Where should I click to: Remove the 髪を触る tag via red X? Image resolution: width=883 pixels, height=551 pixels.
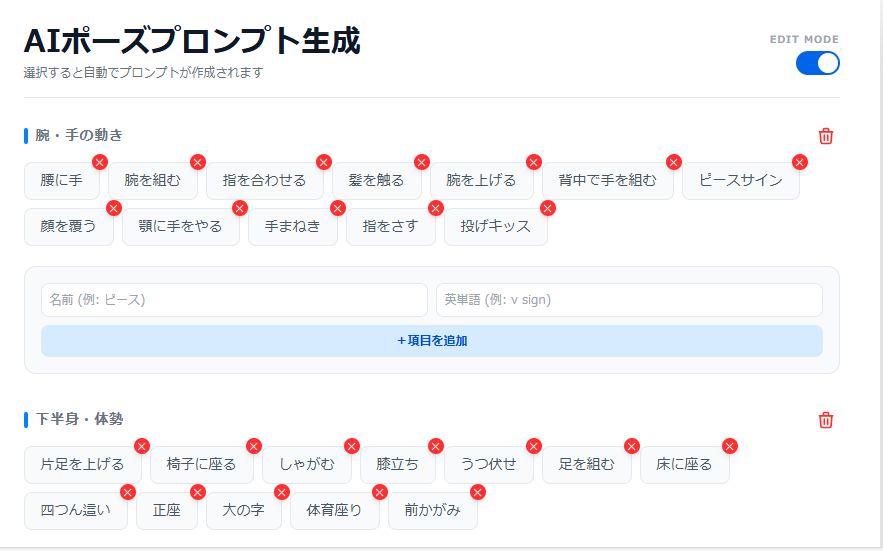coord(422,162)
